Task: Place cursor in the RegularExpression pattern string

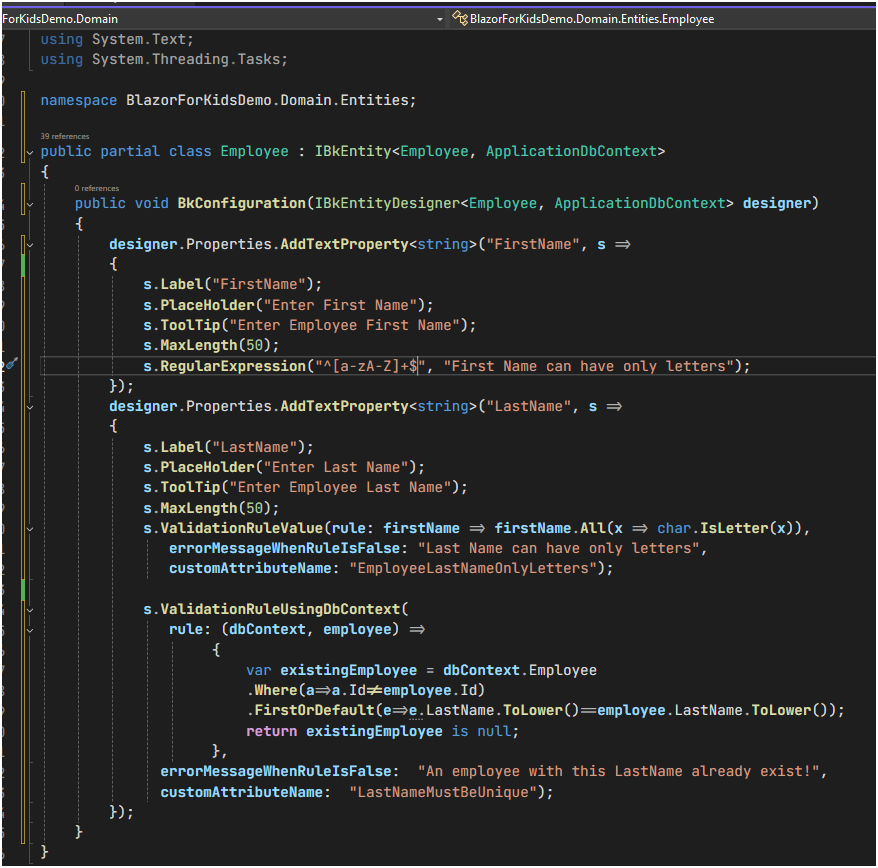Action: (x=370, y=366)
